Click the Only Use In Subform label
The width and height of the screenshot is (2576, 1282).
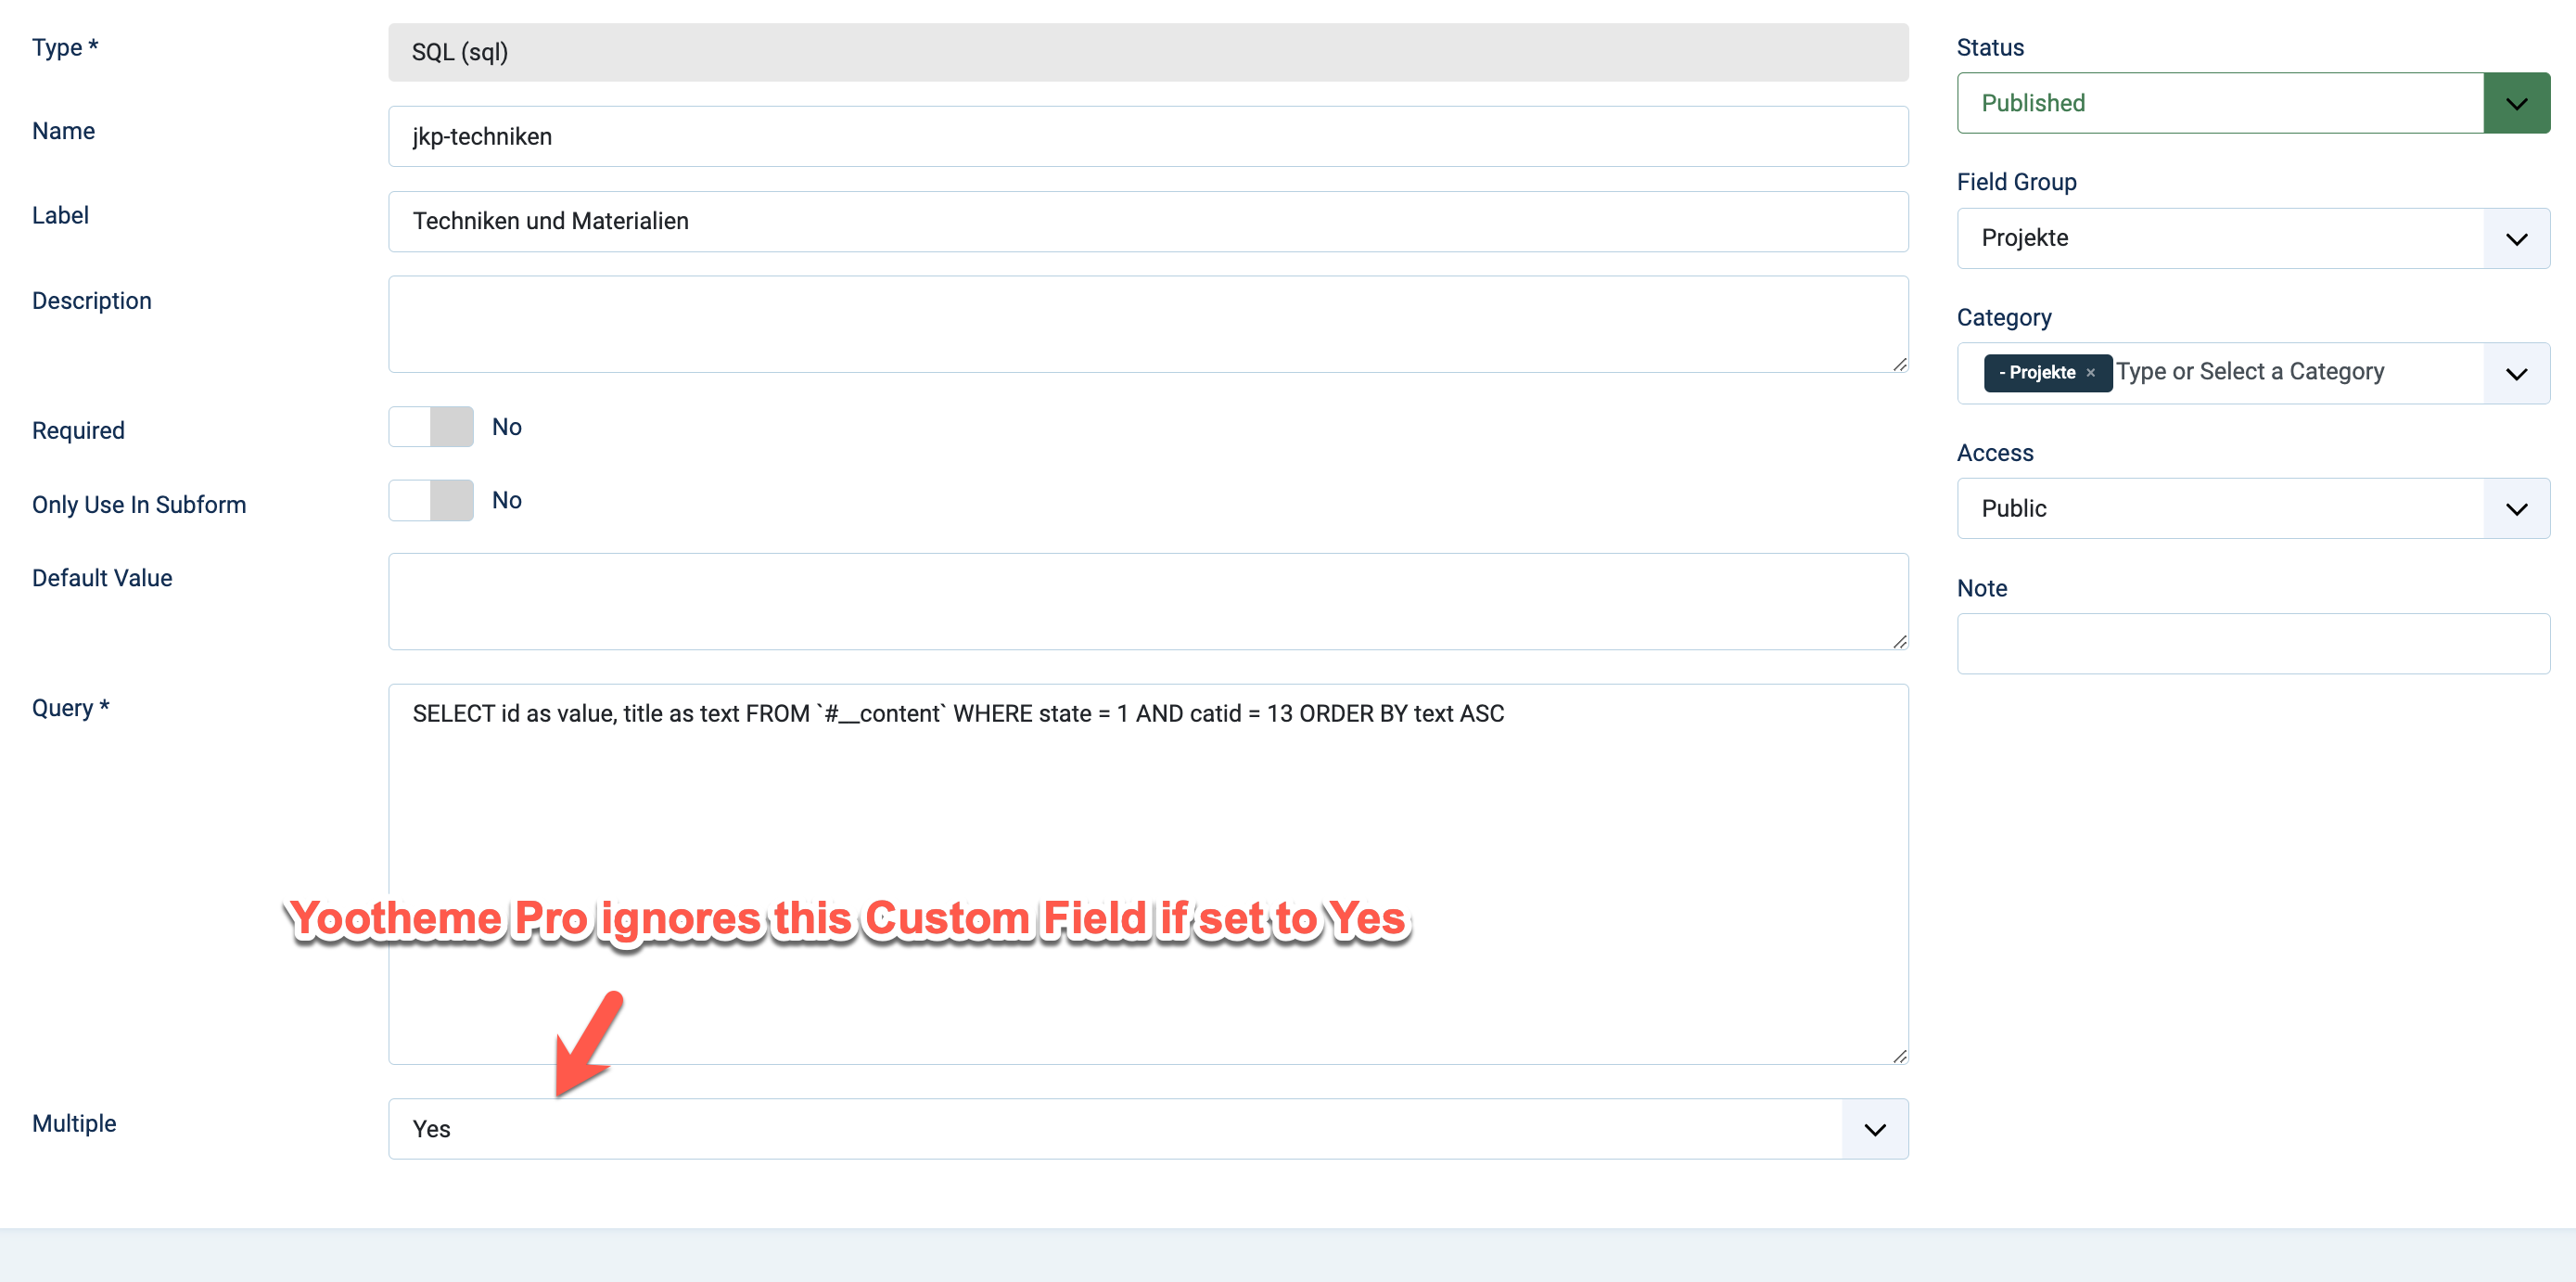[139, 505]
